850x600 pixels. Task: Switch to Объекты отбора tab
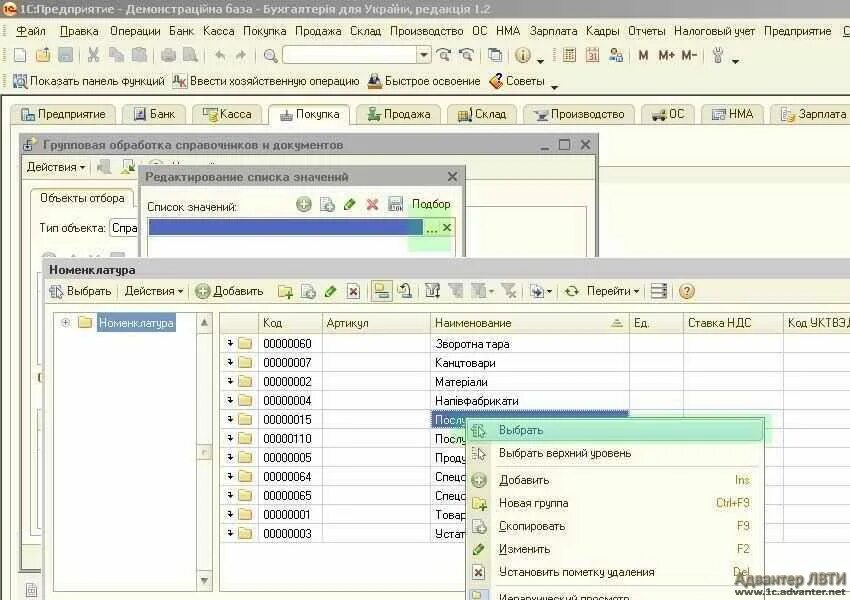coord(82,198)
